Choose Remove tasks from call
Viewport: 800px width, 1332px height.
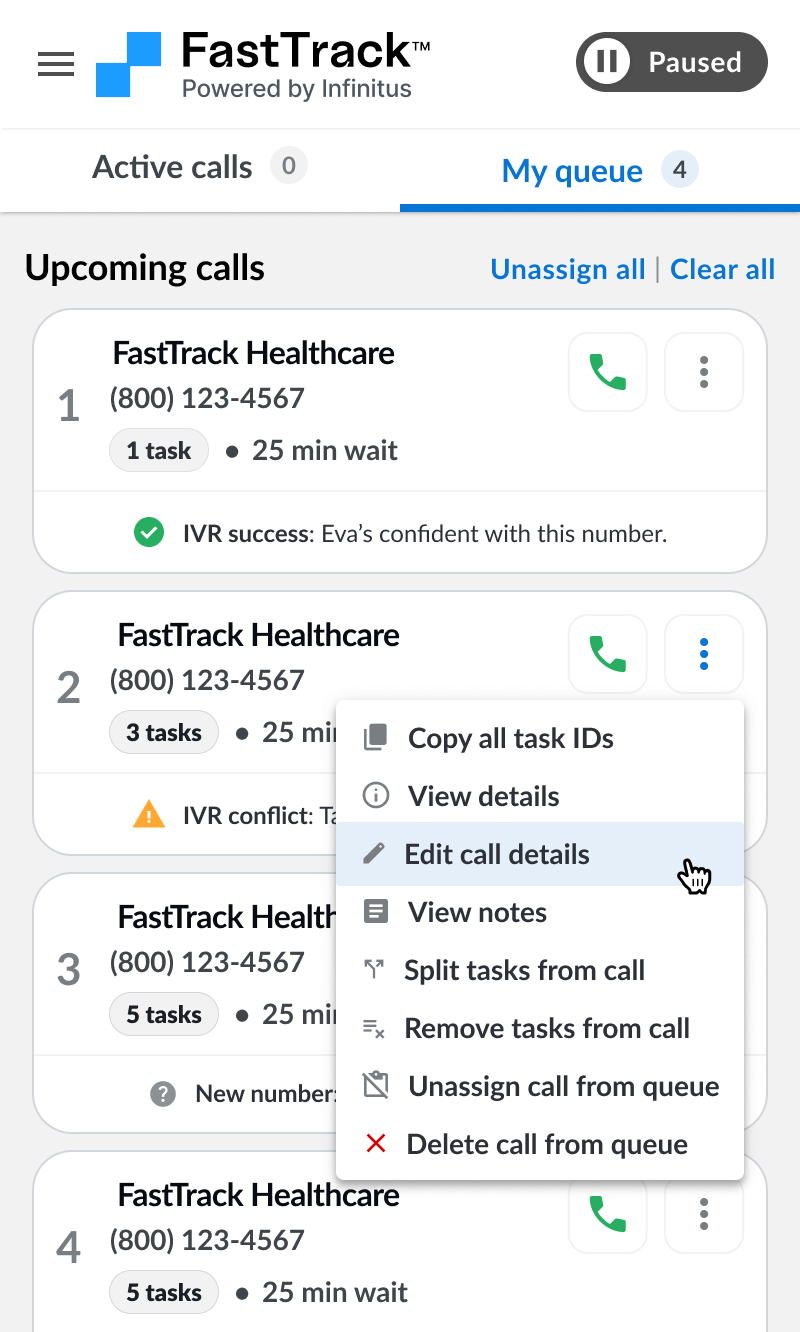coord(540,1029)
